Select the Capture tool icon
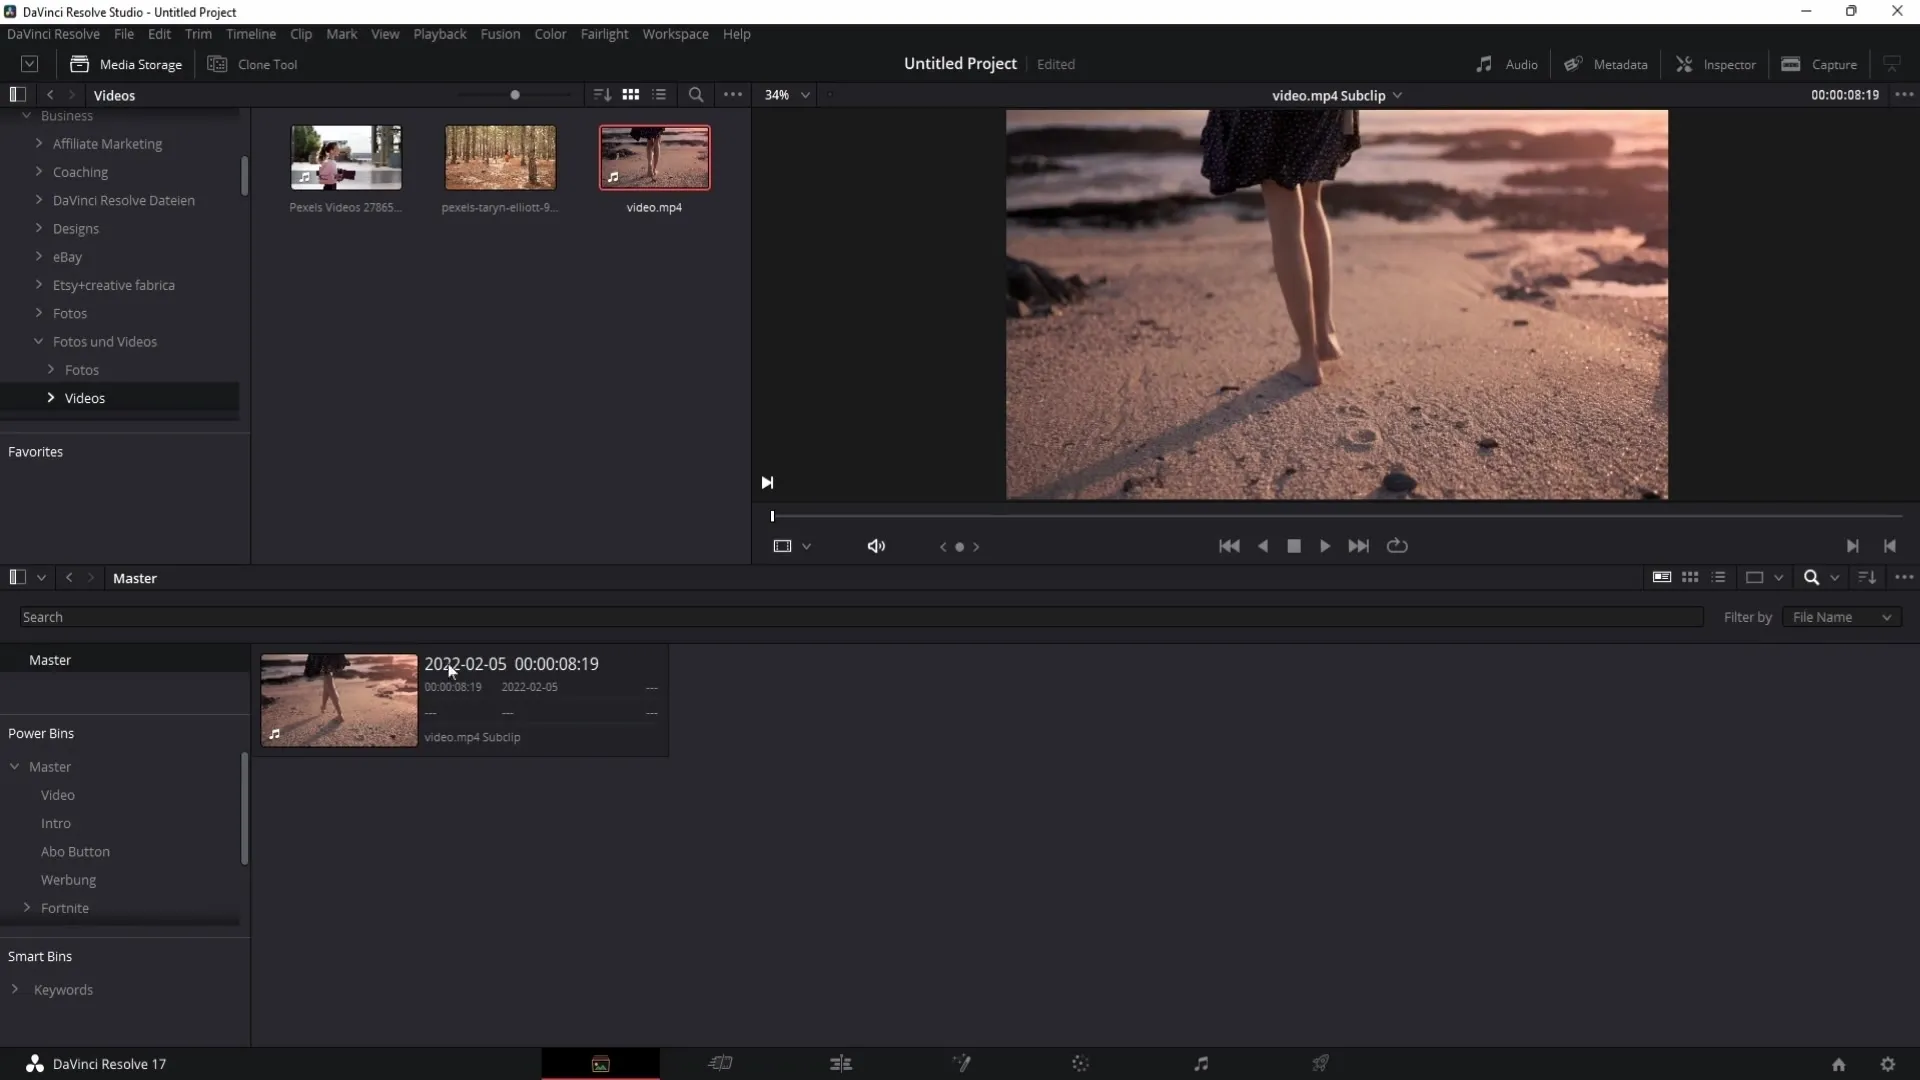 (x=1791, y=63)
